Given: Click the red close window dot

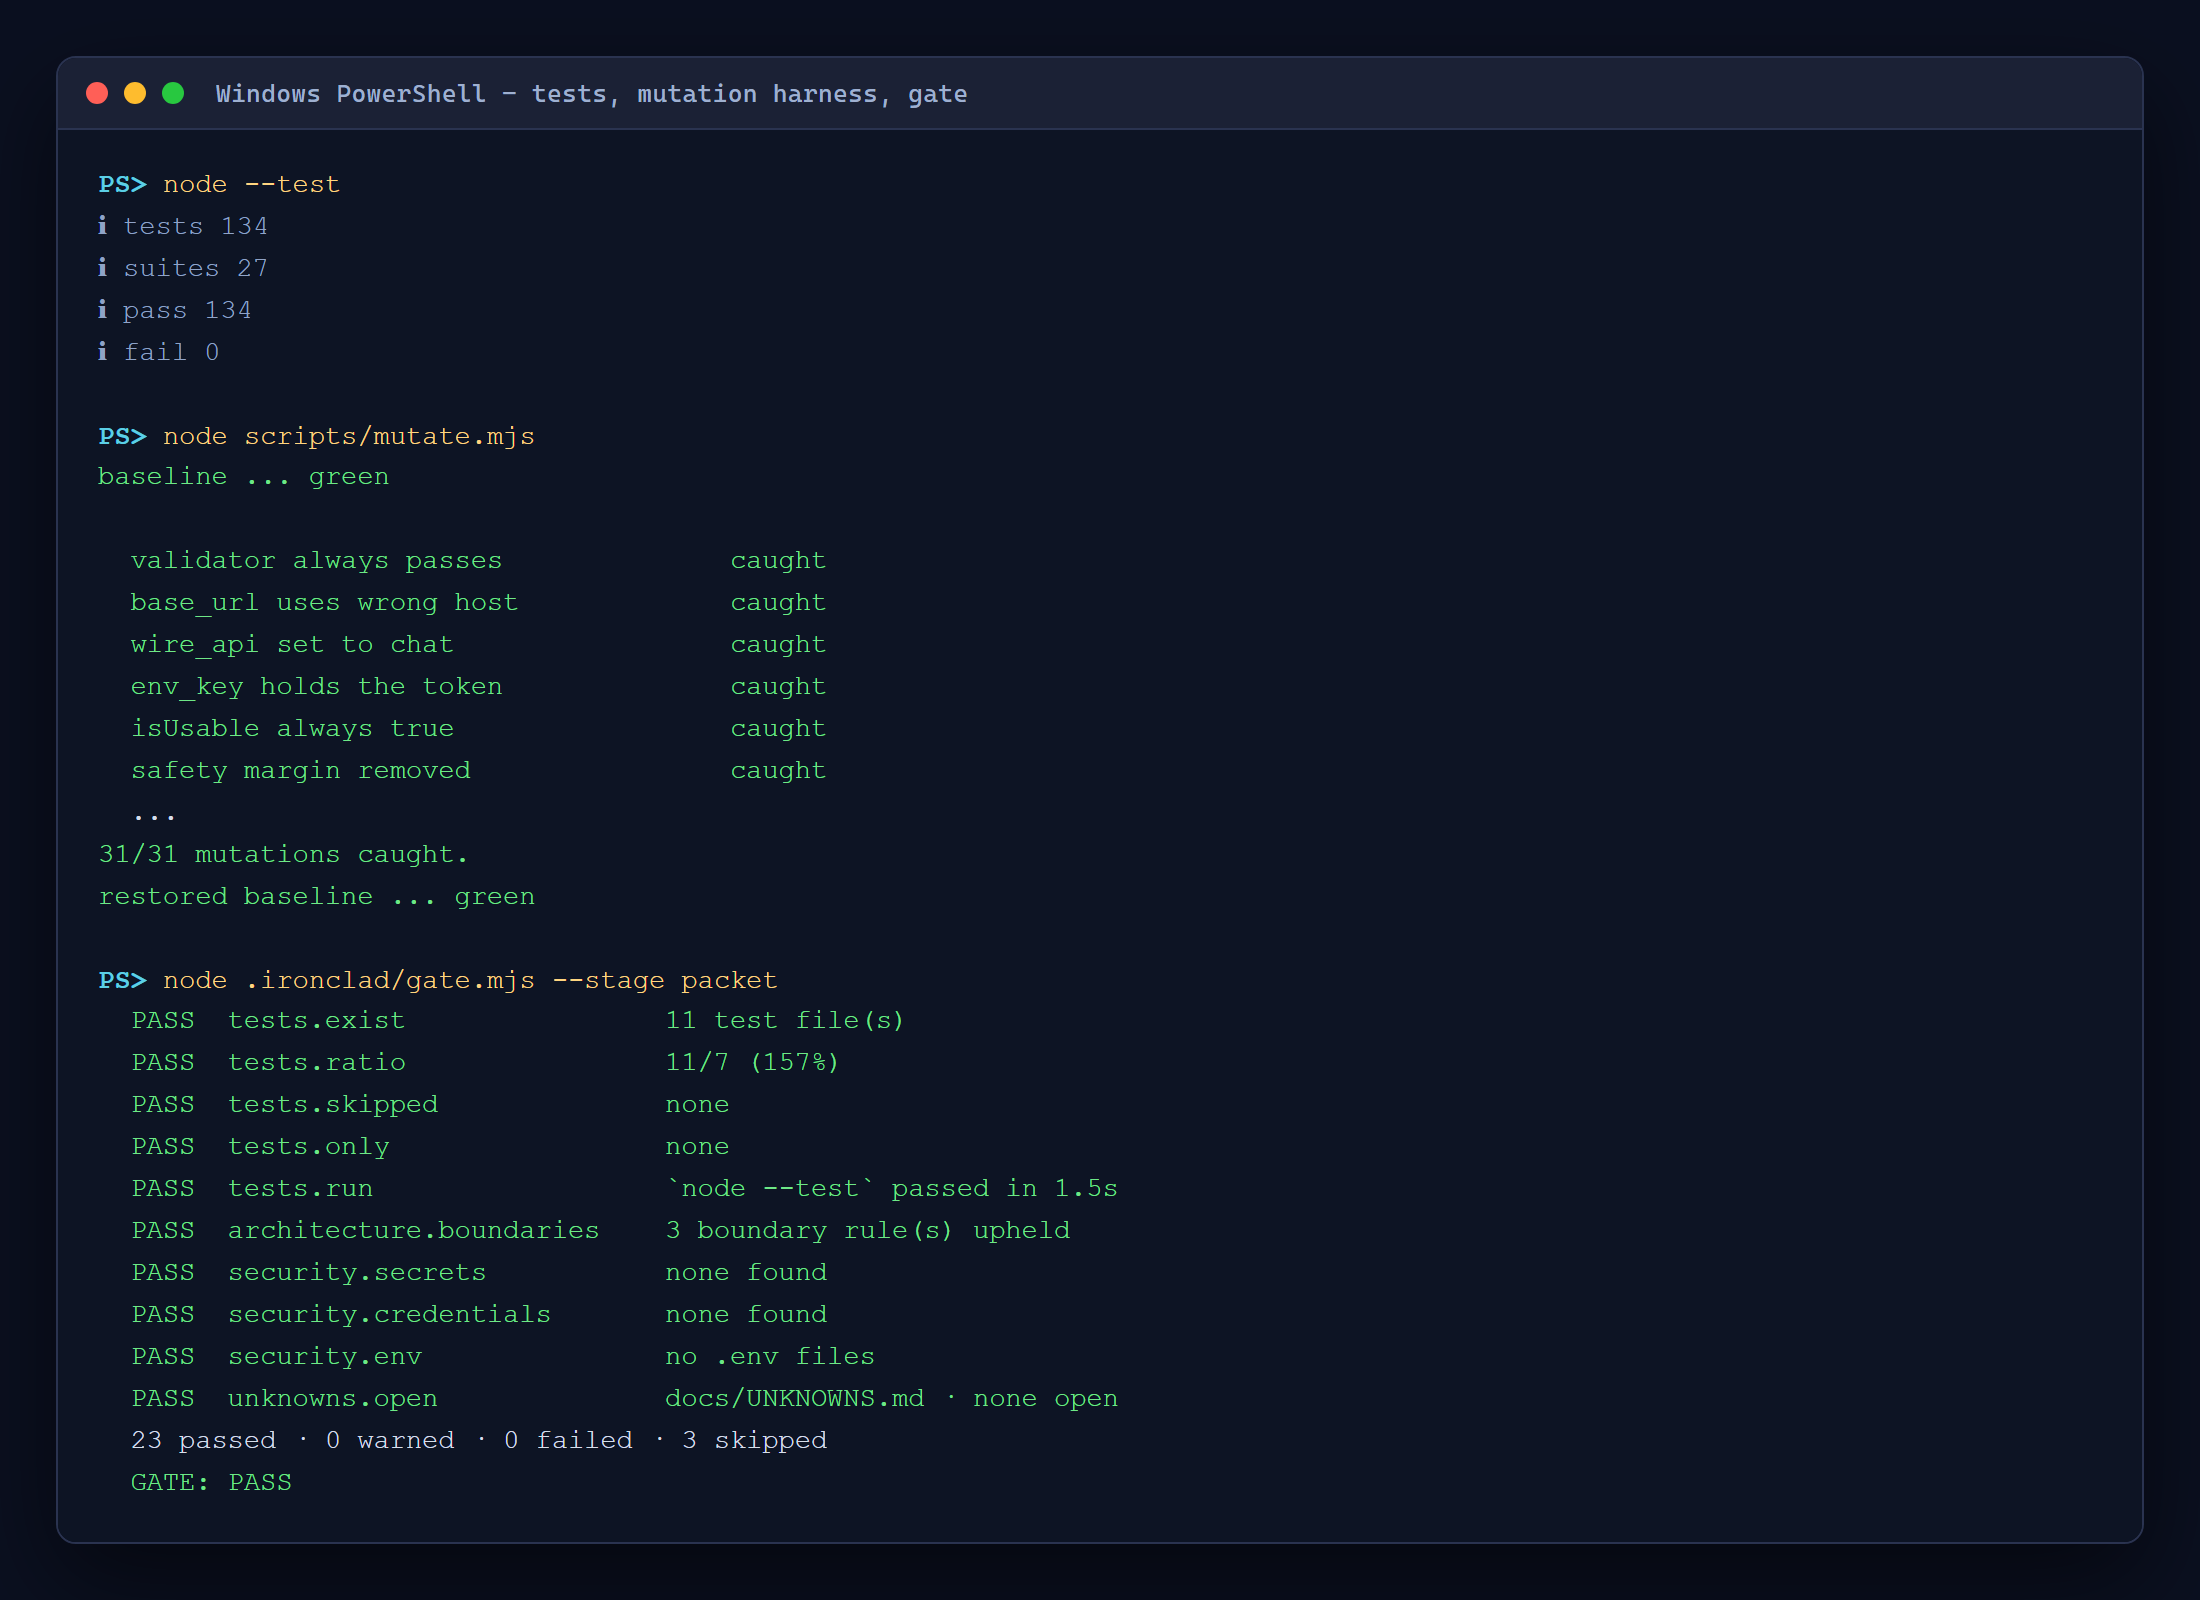Looking at the screenshot, I should [97, 93].
